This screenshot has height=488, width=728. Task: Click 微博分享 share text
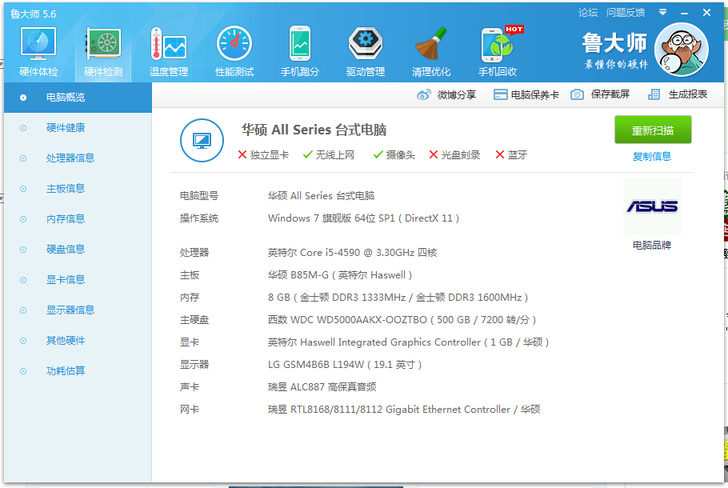point(456,95)
